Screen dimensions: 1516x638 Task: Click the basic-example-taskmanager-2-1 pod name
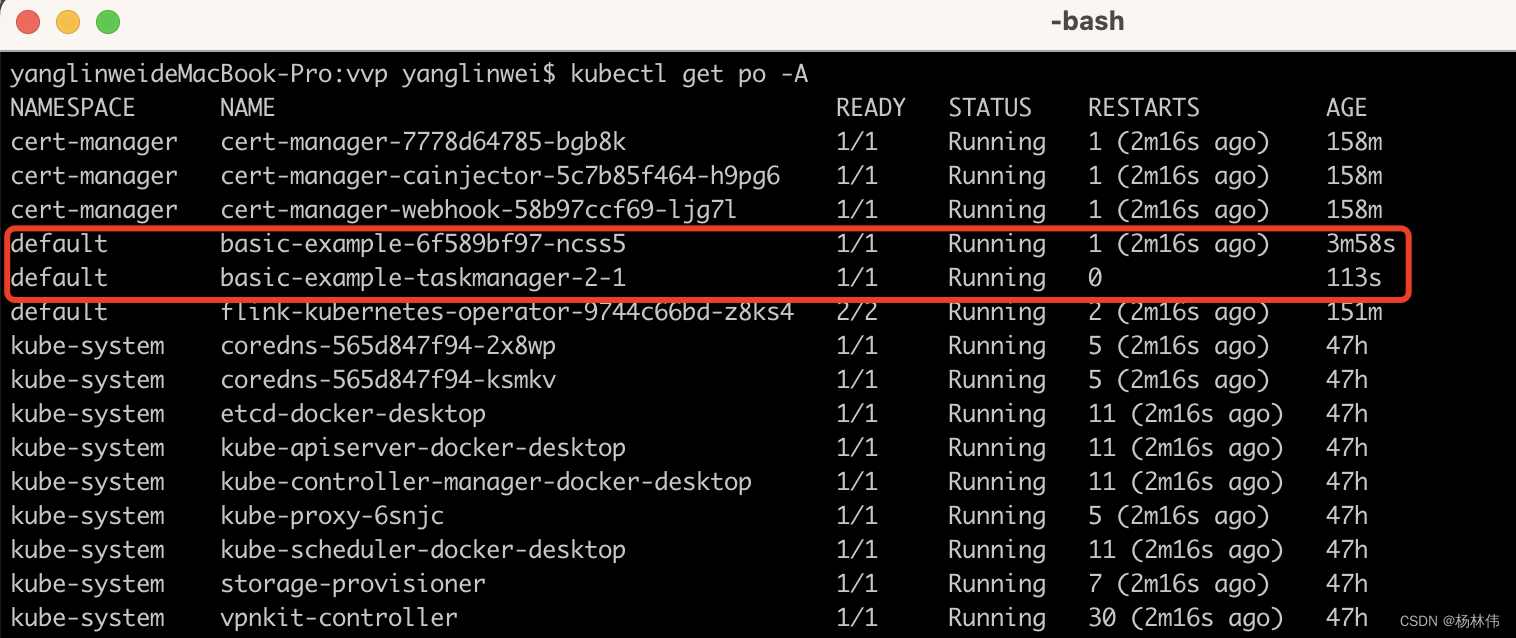(x=423, y=278)
